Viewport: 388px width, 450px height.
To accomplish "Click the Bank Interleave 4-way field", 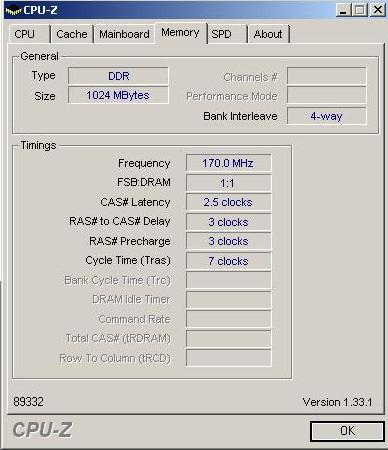I will click(x=327, y=116).
